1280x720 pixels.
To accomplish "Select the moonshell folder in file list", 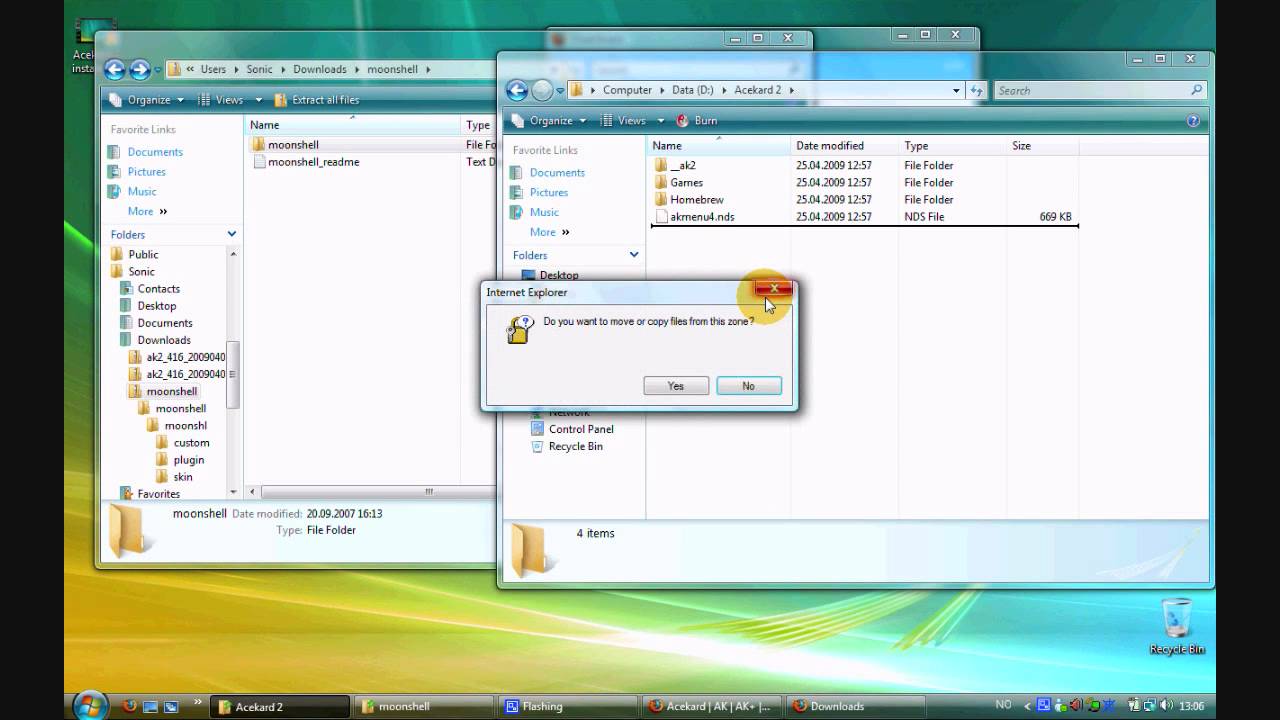I will 293,145.
